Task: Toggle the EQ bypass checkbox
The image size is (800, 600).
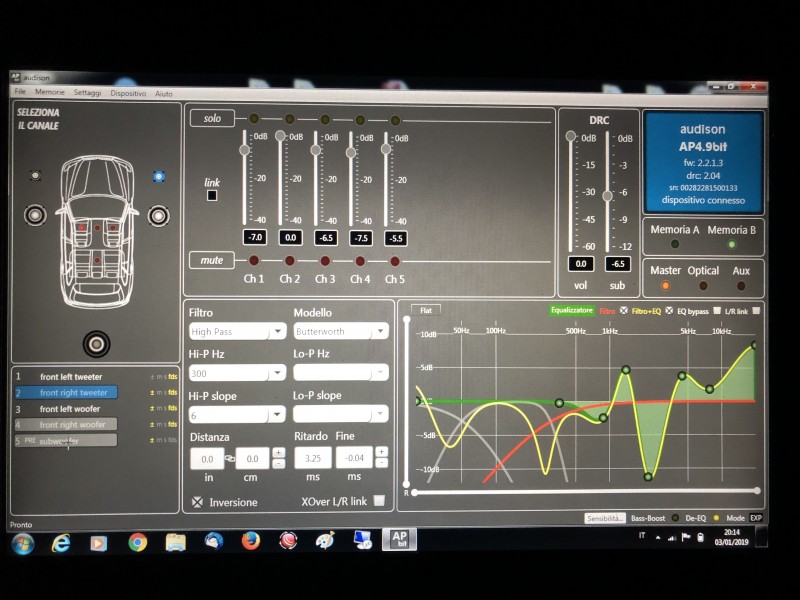Action: pyautogui.click(x=717, y=311)
